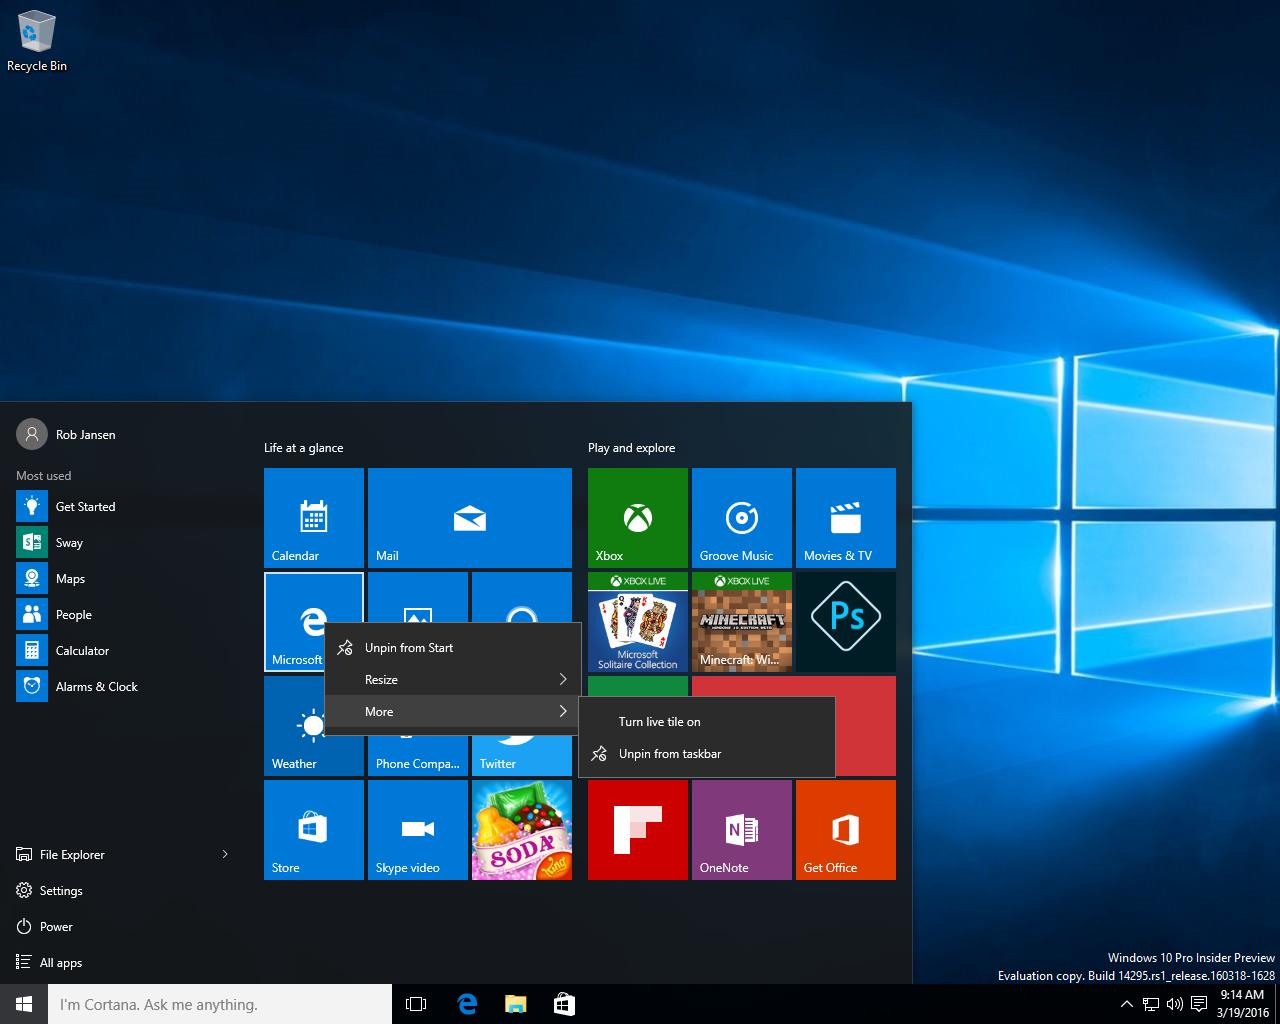Image resolution: width=1280 pixels, height=1024 pixels.
Task: Expand File Explorer jump list arrow
Action: [225, 855]
